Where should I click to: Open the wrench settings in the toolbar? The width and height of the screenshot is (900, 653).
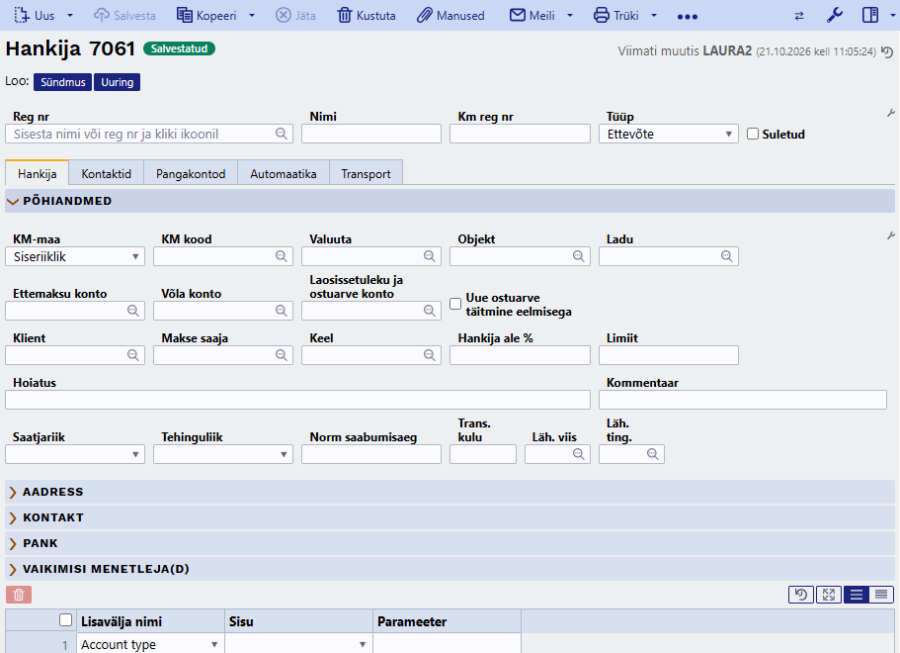pos(835,15)
